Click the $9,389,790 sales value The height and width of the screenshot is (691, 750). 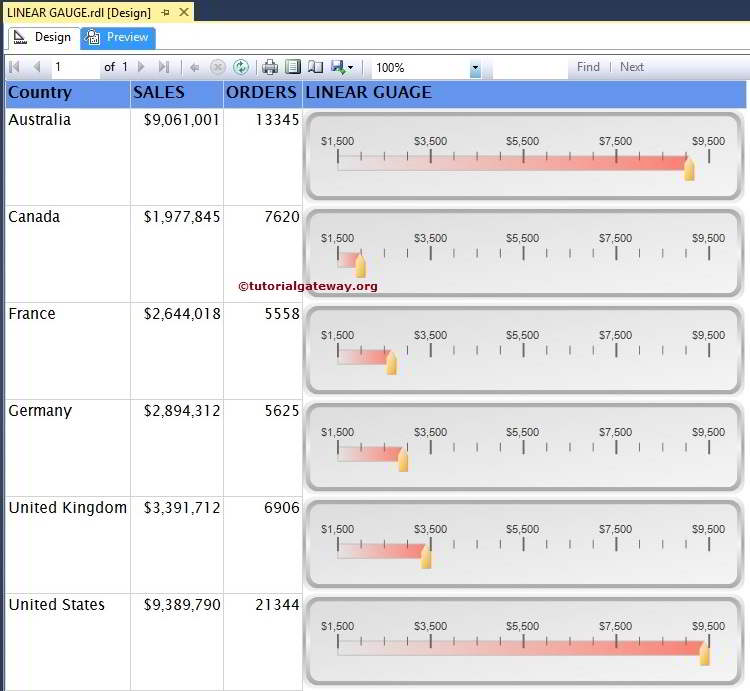point(182,605)
